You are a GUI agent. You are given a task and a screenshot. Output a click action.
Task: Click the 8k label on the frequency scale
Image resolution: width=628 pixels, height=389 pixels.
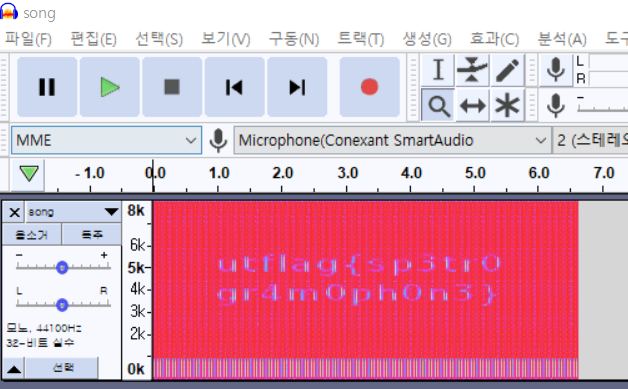pyautogui.click(x=136, y=210)
